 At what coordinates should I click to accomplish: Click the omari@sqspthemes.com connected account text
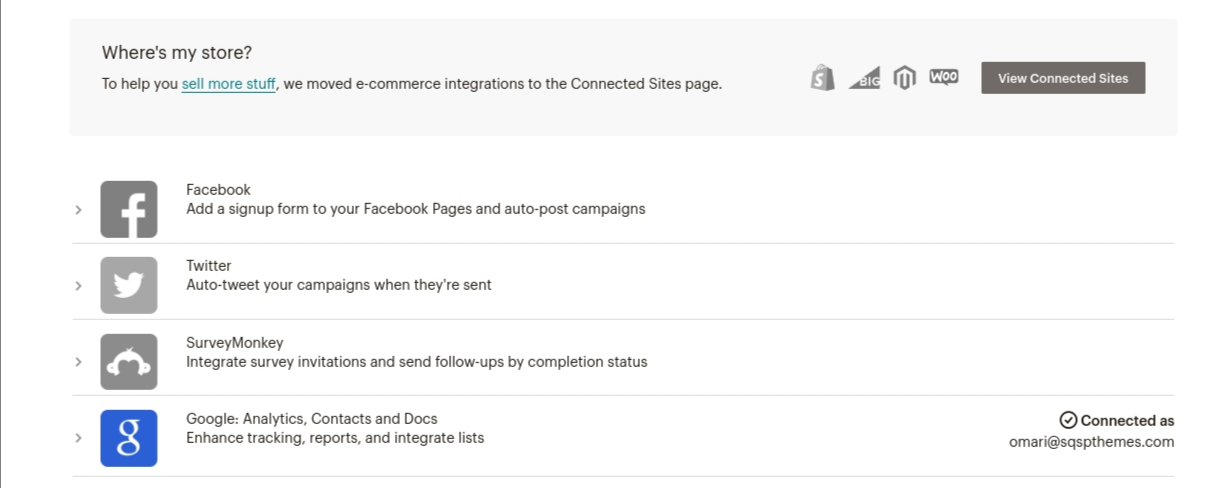click(1092, 441)
